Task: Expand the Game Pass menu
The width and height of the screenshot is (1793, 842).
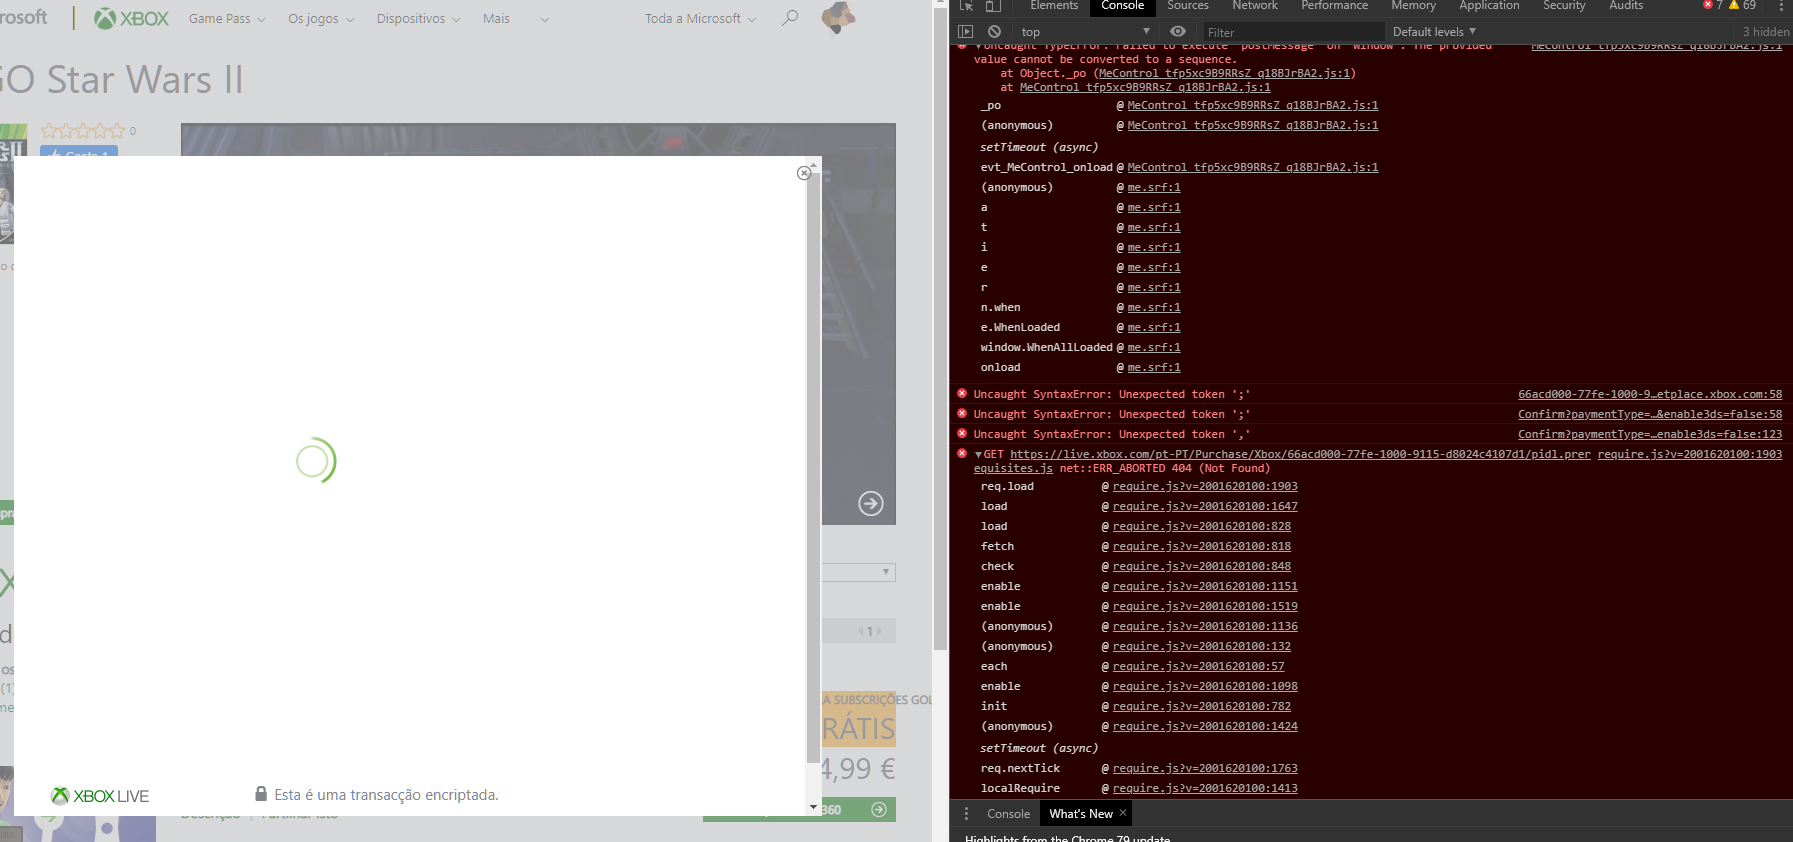Action: click(x=227, y=18)
